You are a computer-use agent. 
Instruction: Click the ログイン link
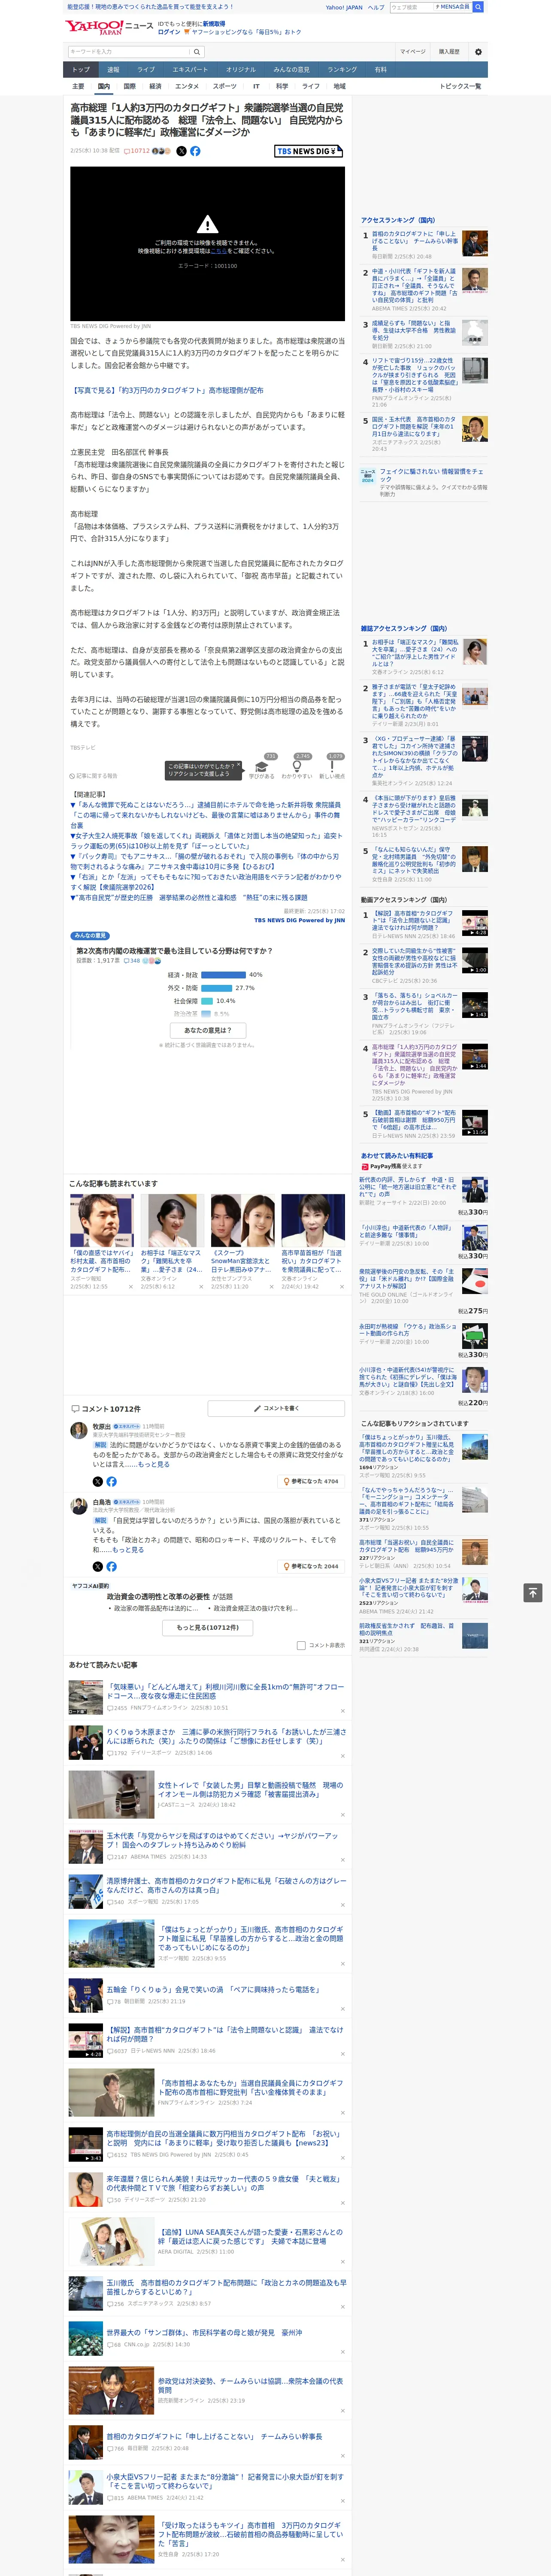169,32
